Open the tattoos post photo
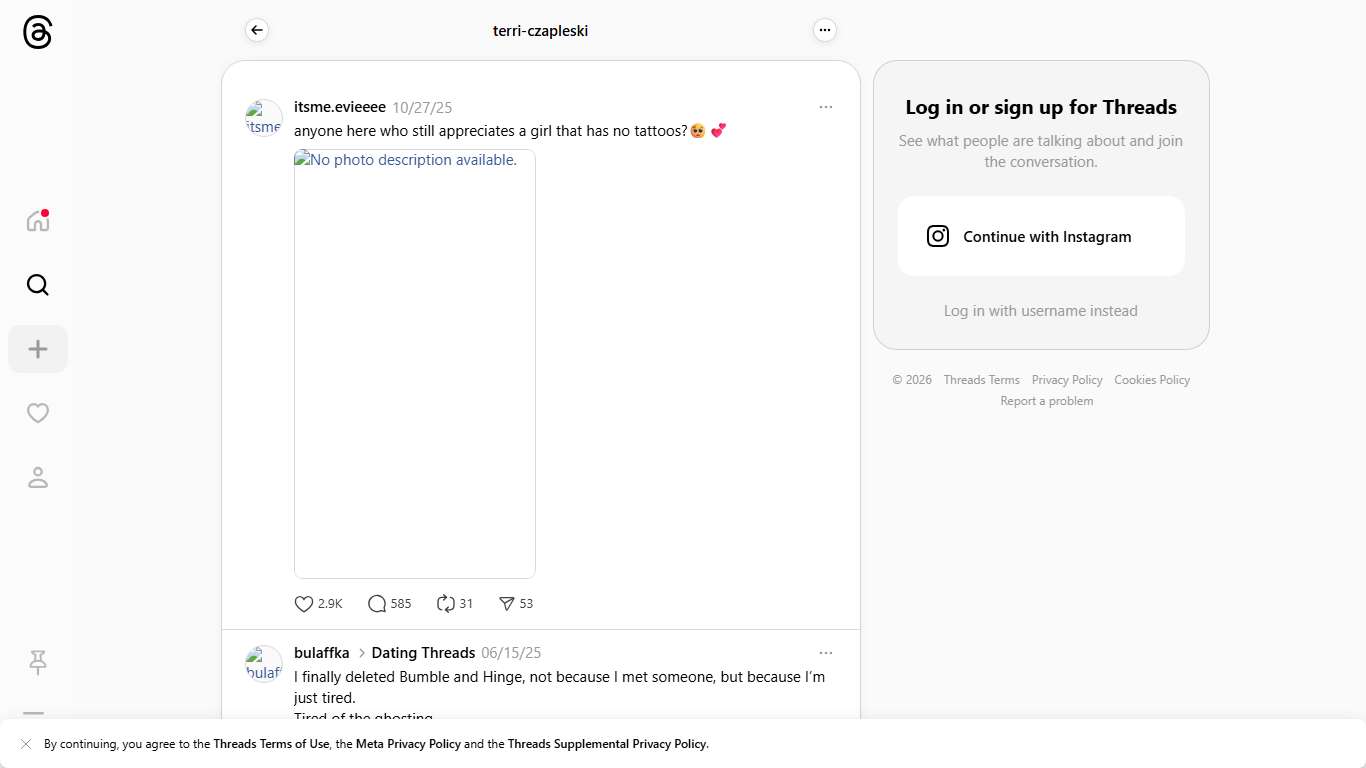Screen dimensions: 1366x768 [x=415, y=364]
